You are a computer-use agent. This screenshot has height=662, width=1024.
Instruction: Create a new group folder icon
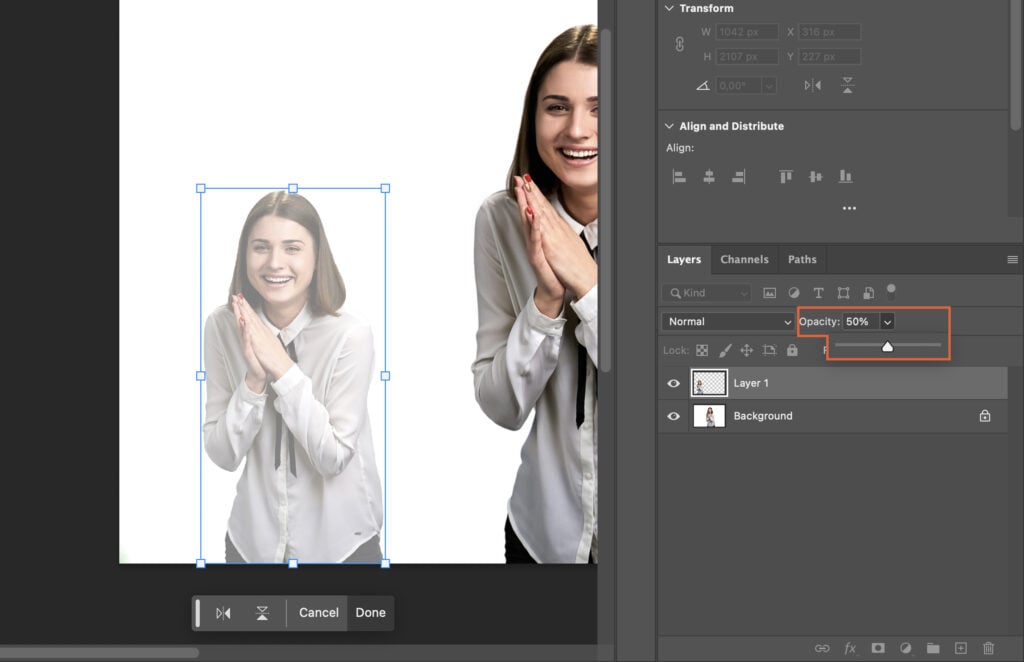(x=934, y=648)
